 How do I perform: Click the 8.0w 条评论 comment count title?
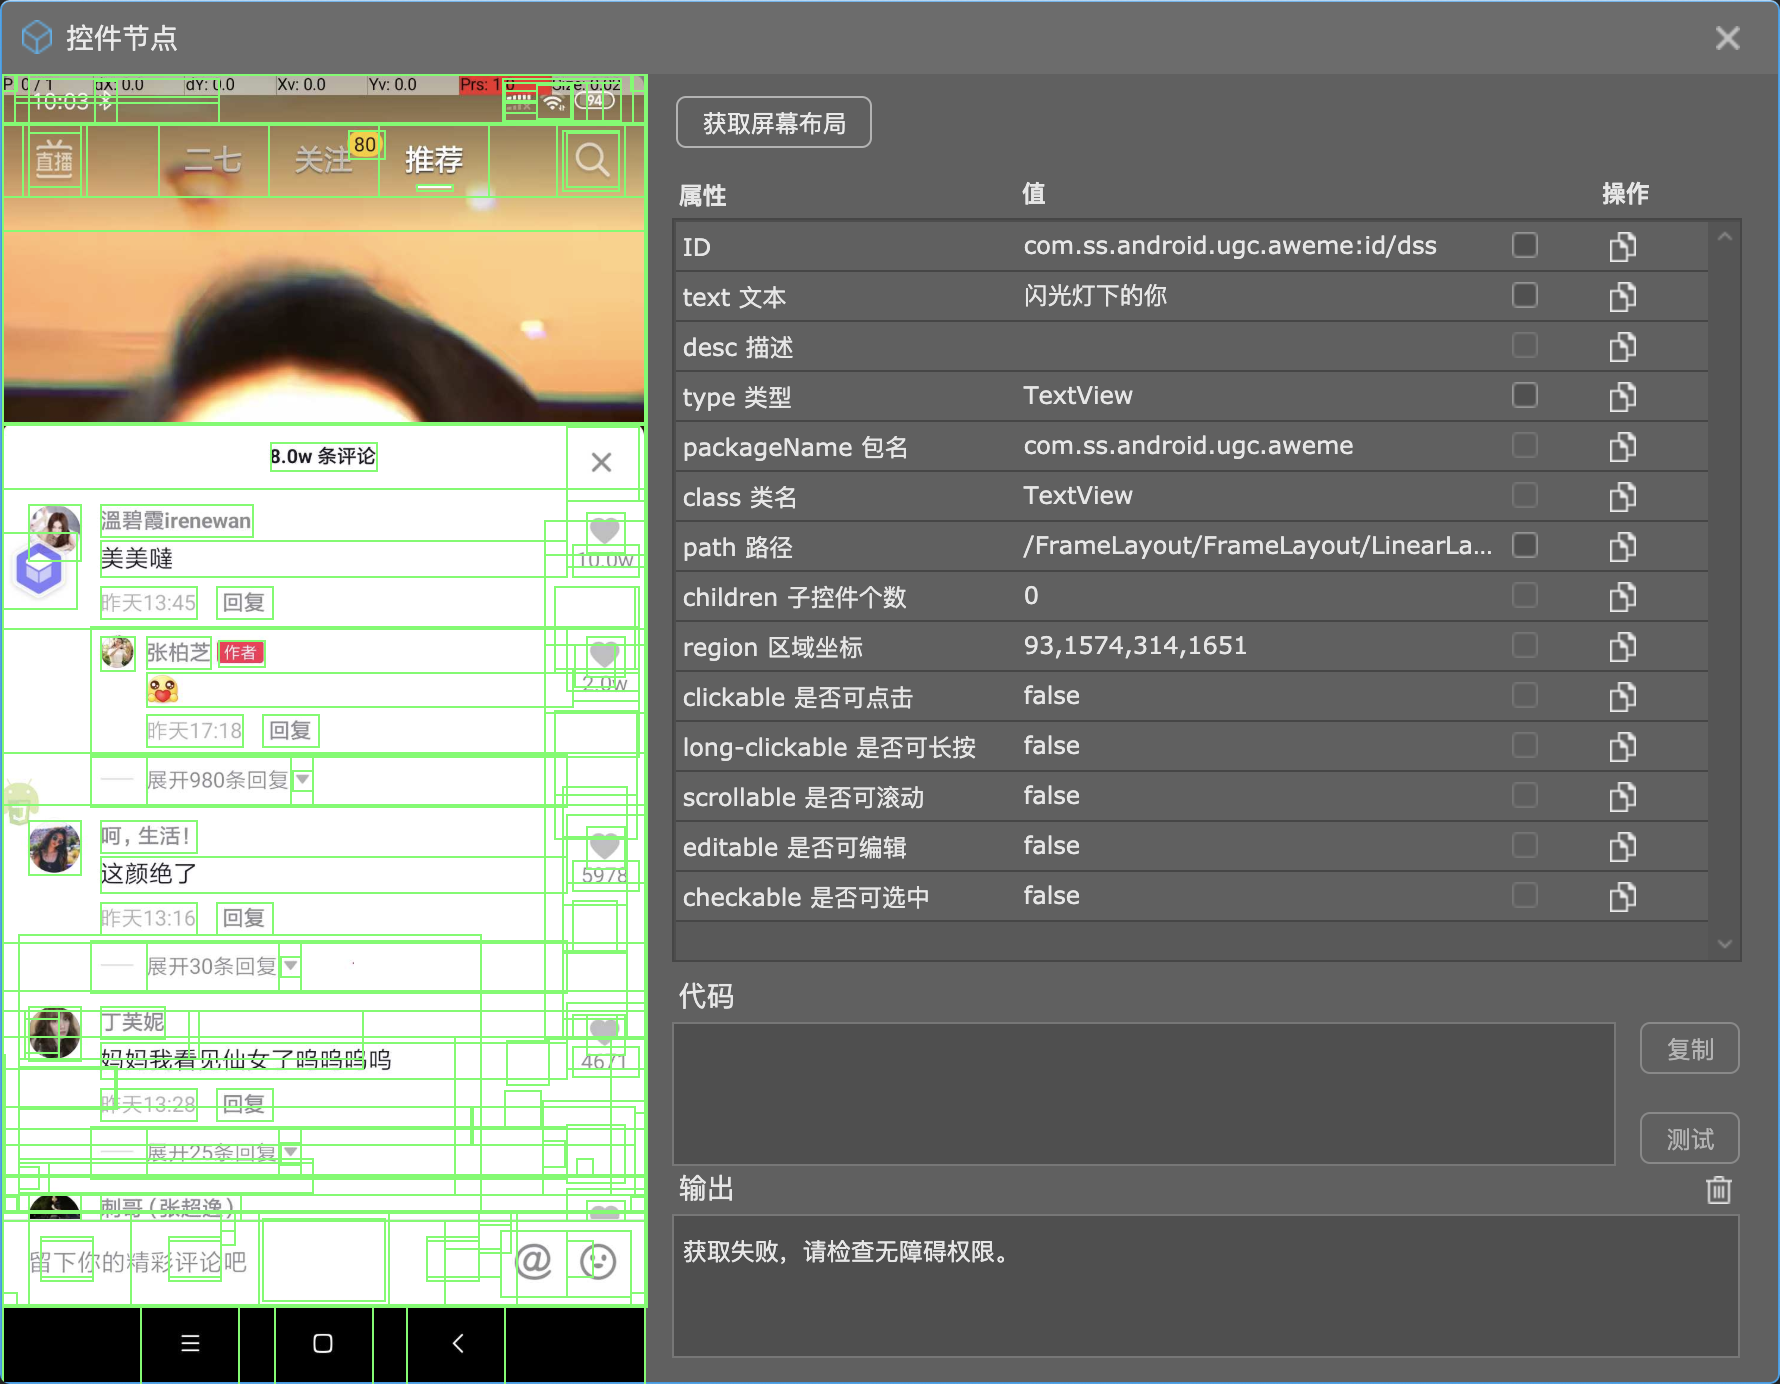323,456
